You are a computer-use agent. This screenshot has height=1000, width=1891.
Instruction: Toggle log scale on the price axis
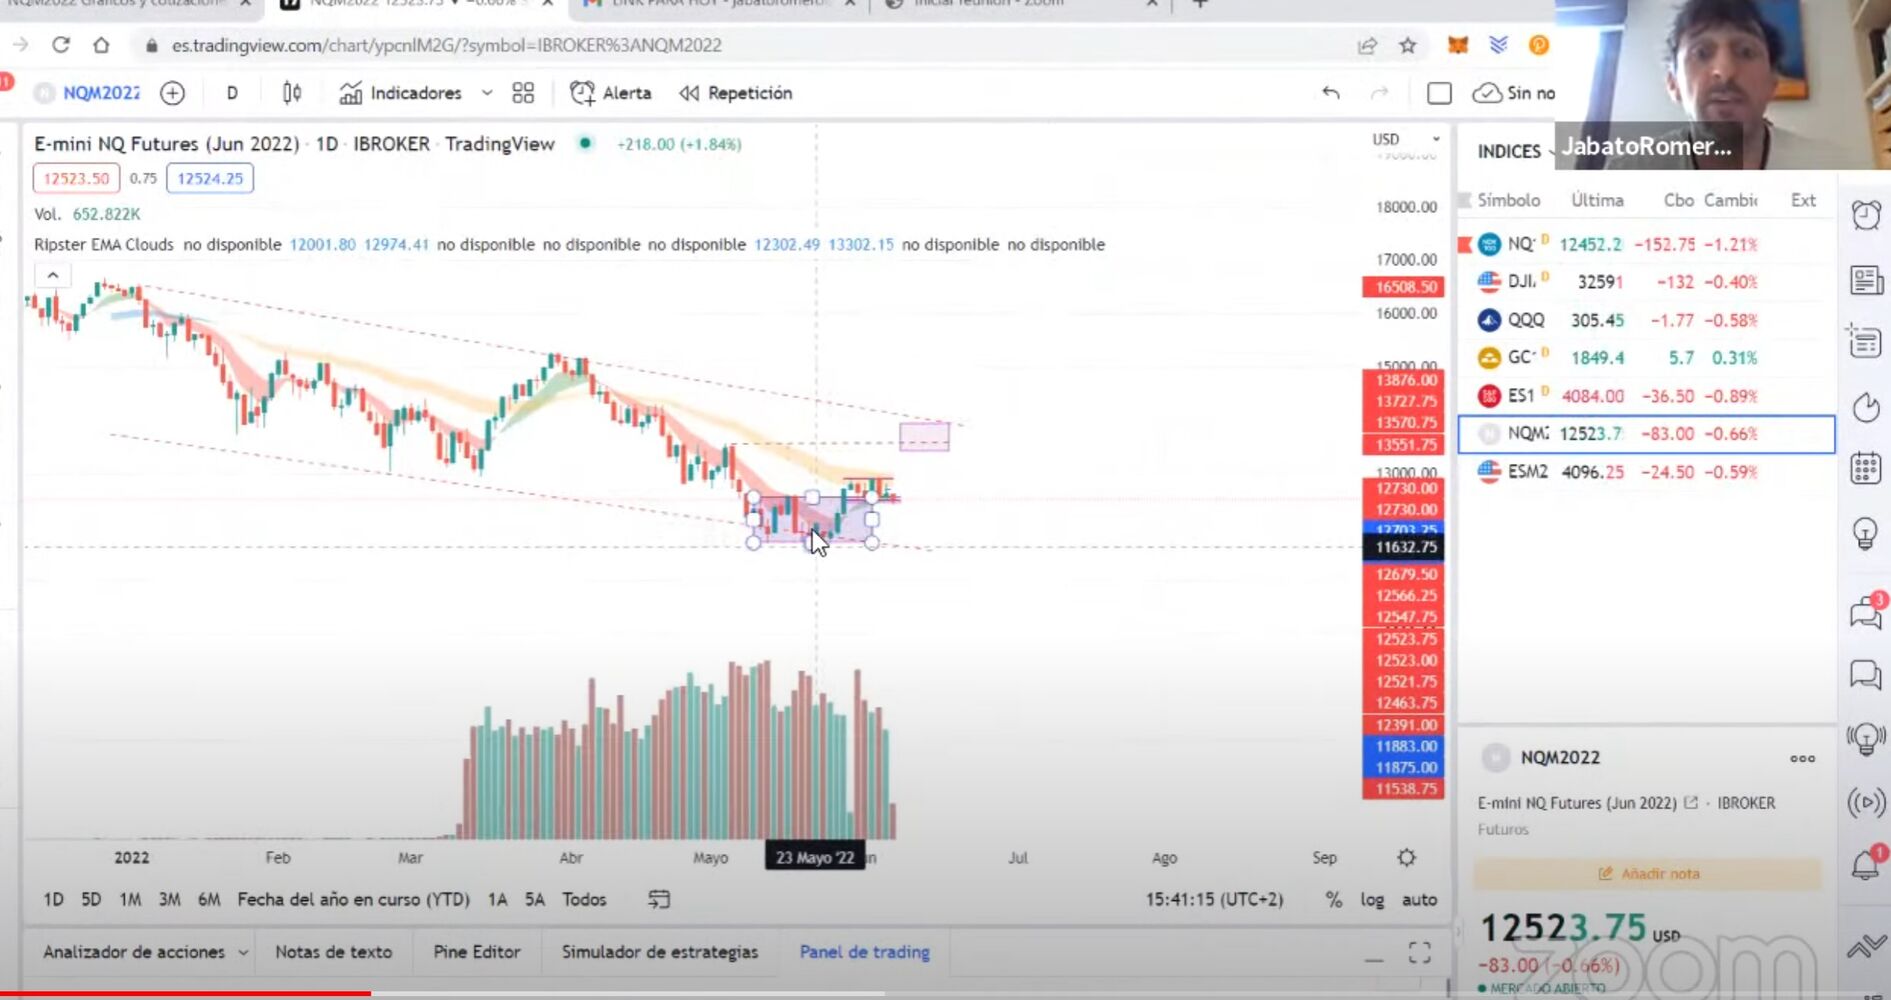(1372, 900)
